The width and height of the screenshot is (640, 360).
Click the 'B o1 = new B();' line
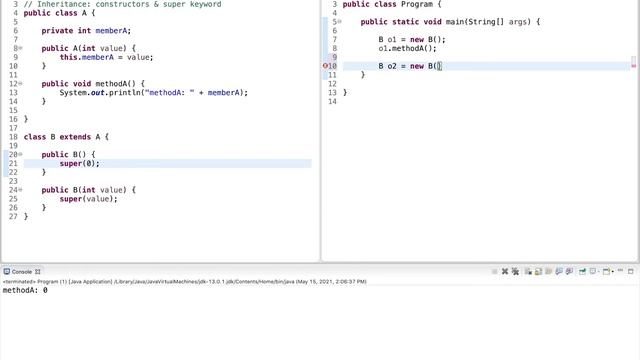412,40
